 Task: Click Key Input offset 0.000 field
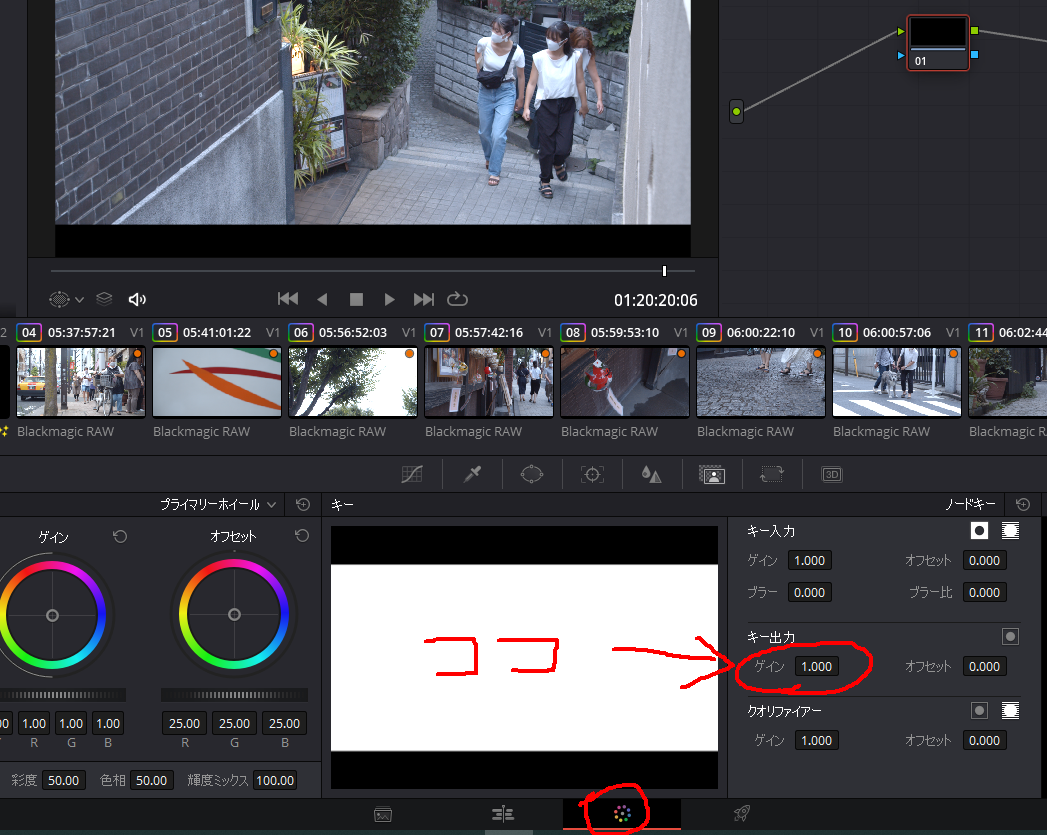tap(984, 561)
